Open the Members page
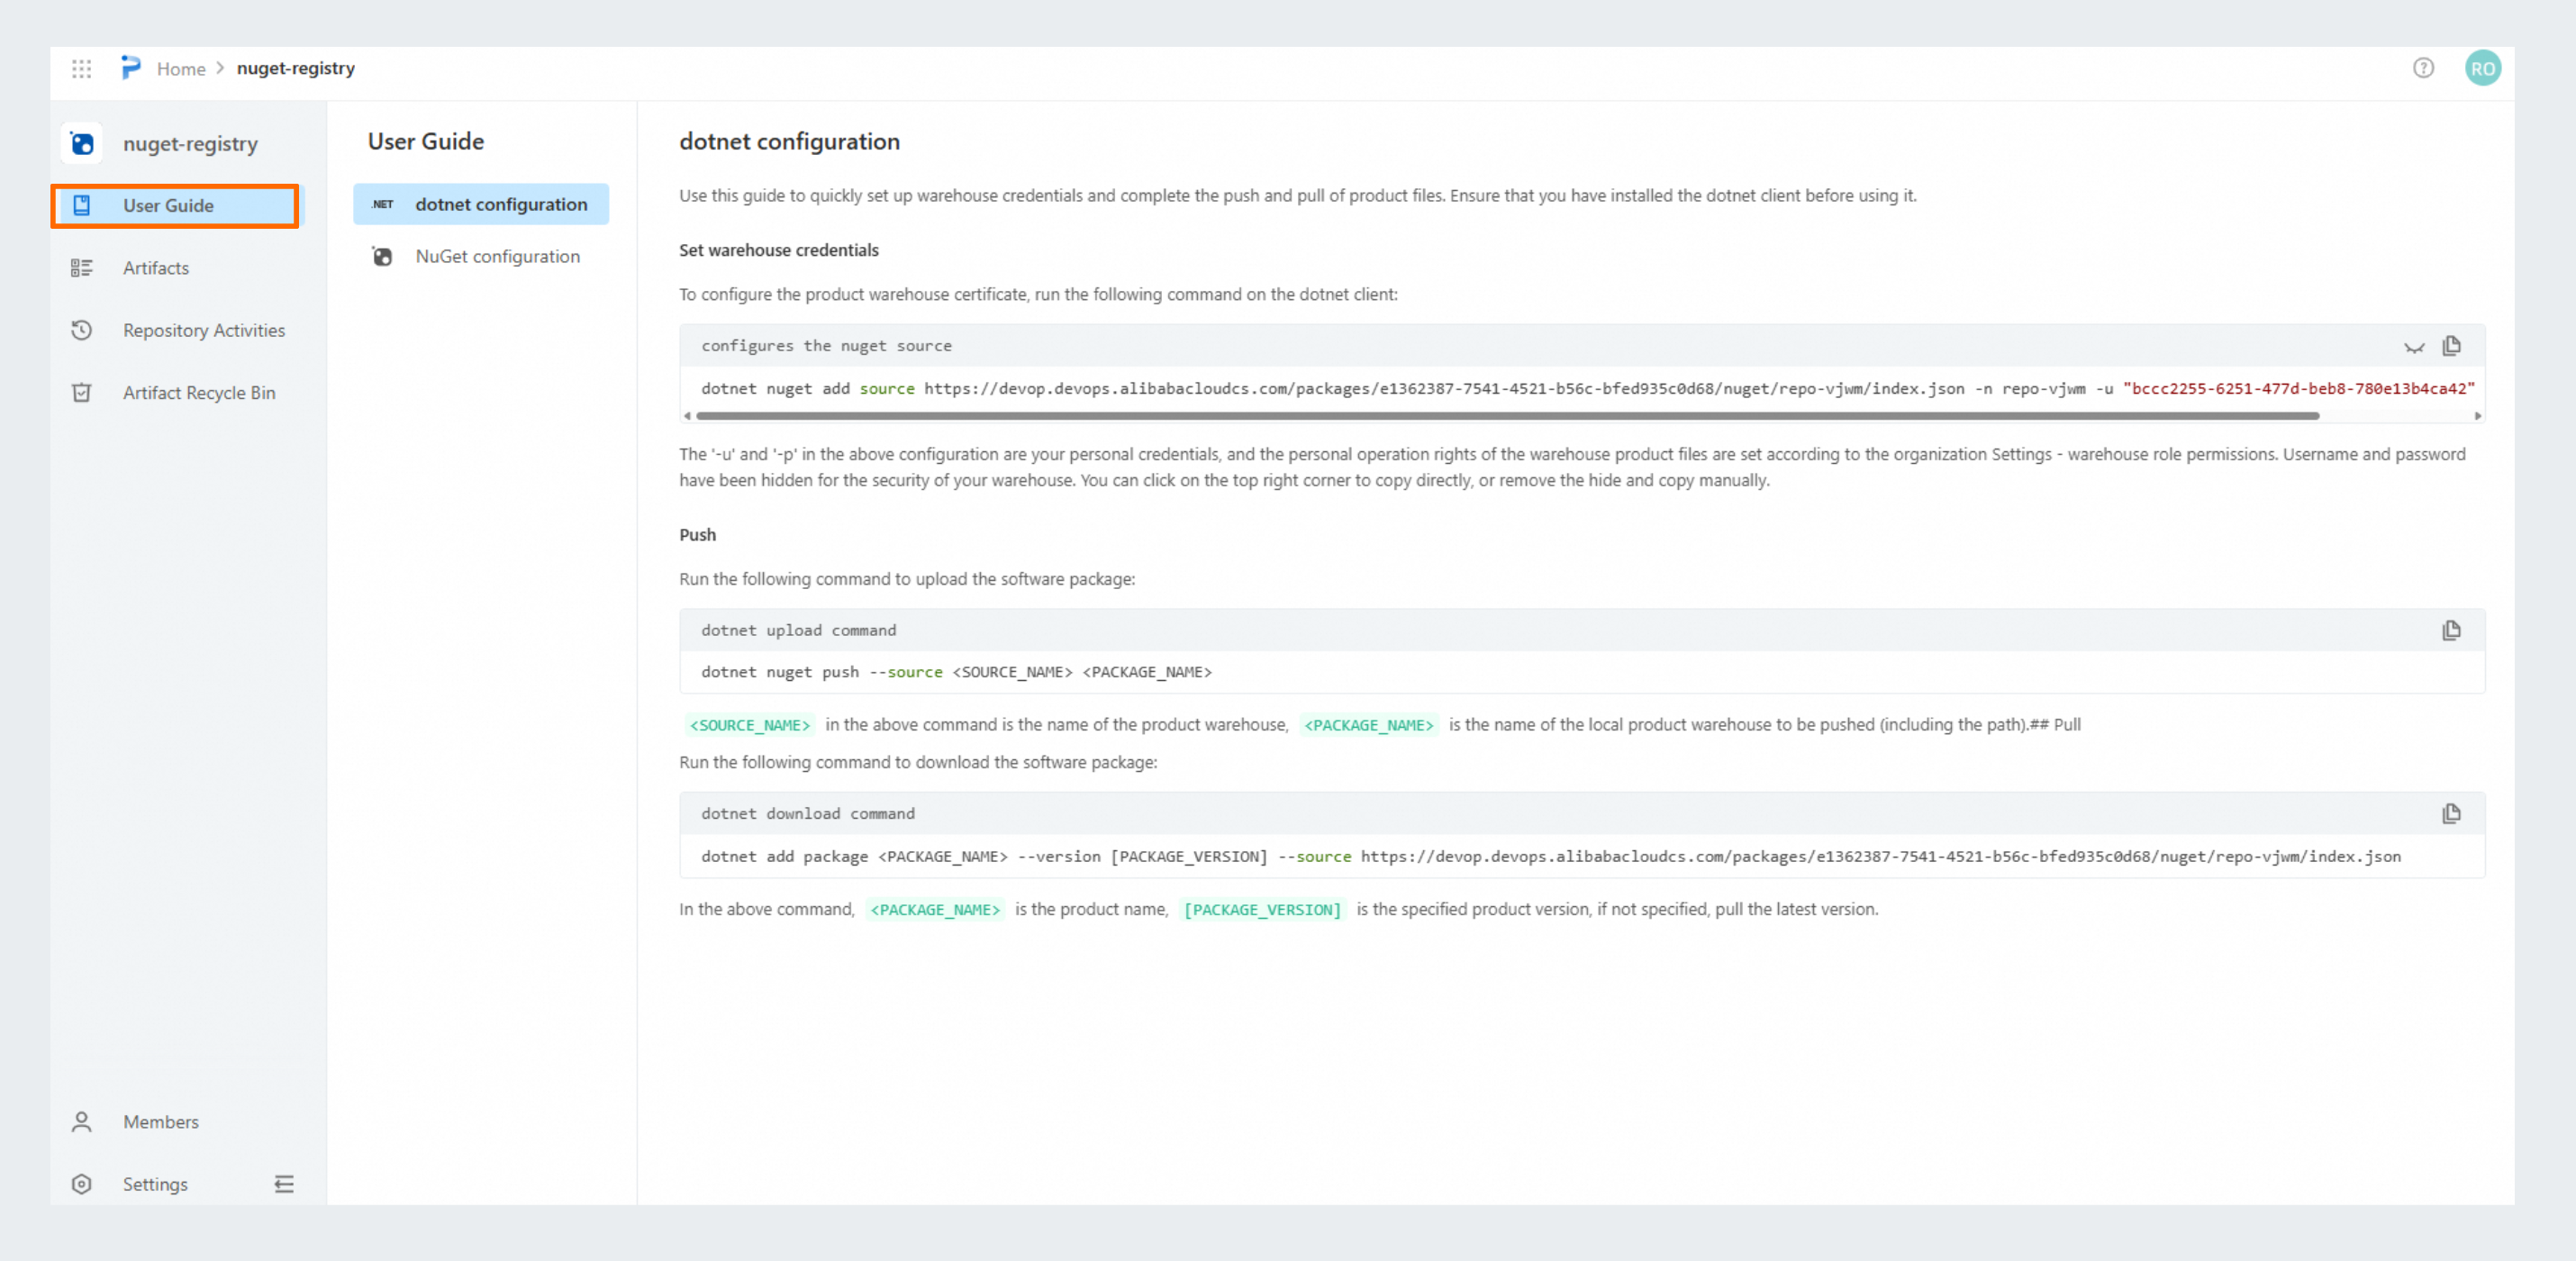The image size is (2576, 1261). (x=160, y=1122)
